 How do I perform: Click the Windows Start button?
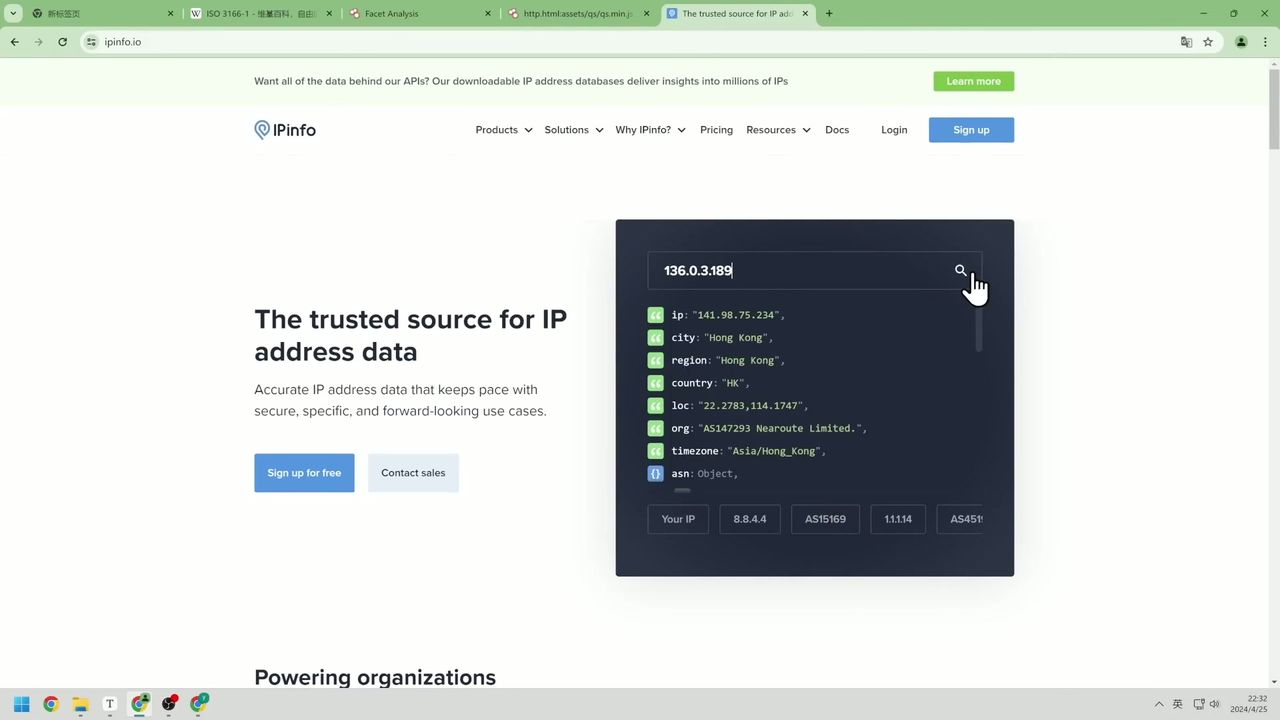point(20,705)
